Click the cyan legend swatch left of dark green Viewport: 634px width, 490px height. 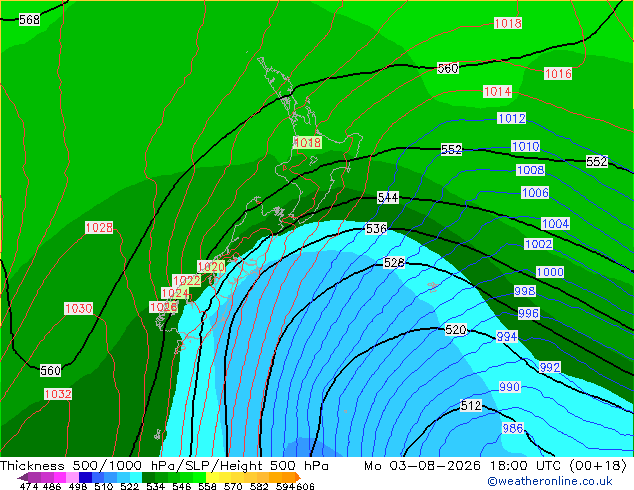(136, 477)
